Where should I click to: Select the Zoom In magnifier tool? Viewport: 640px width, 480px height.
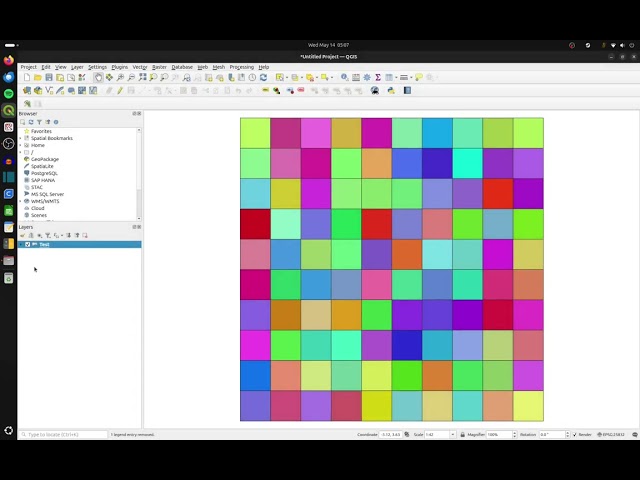(120, 77)
